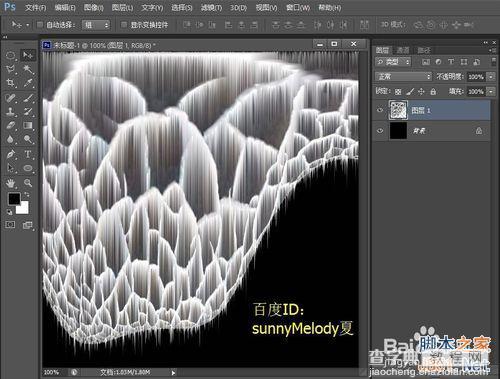Open the 图像(I) menu
Screen dimensions: 500x379
click(93, 8)
